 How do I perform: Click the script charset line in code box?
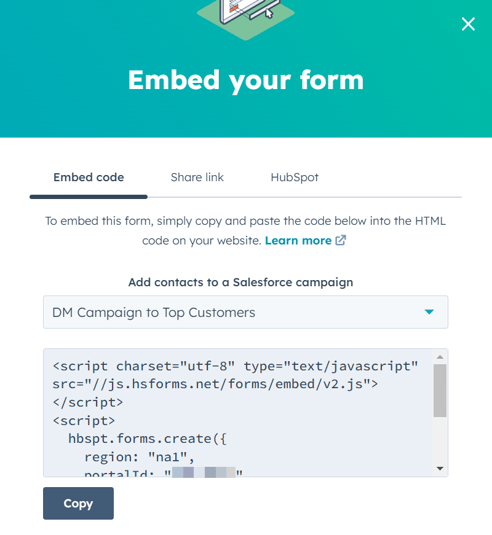(x=235, y=366)
